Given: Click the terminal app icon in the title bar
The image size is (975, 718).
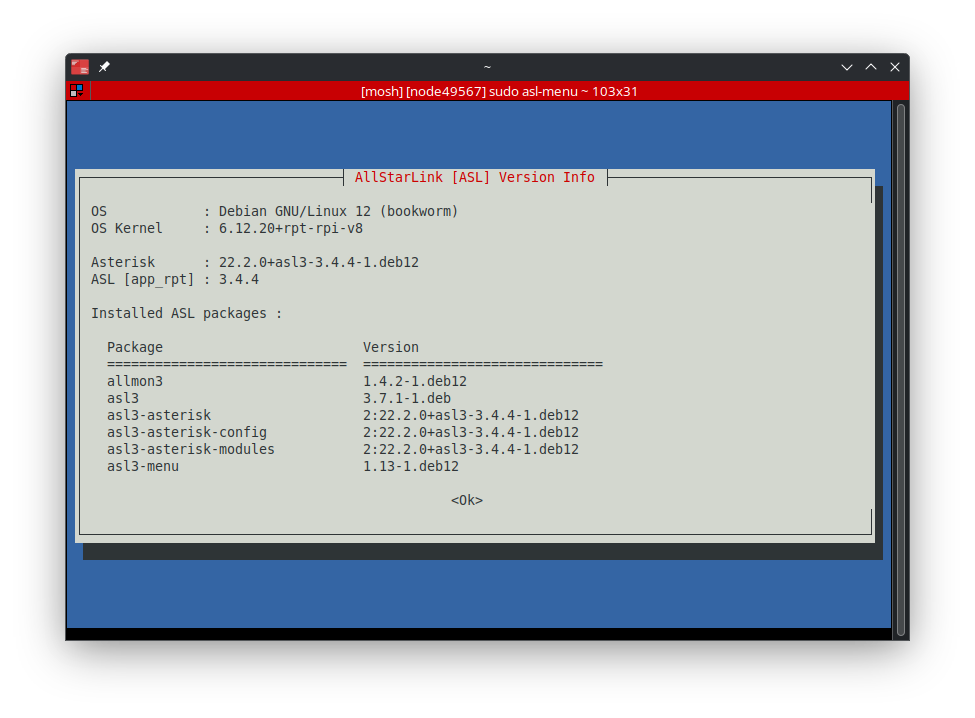Looking at the screenshot, I should (x=80, y=67).
